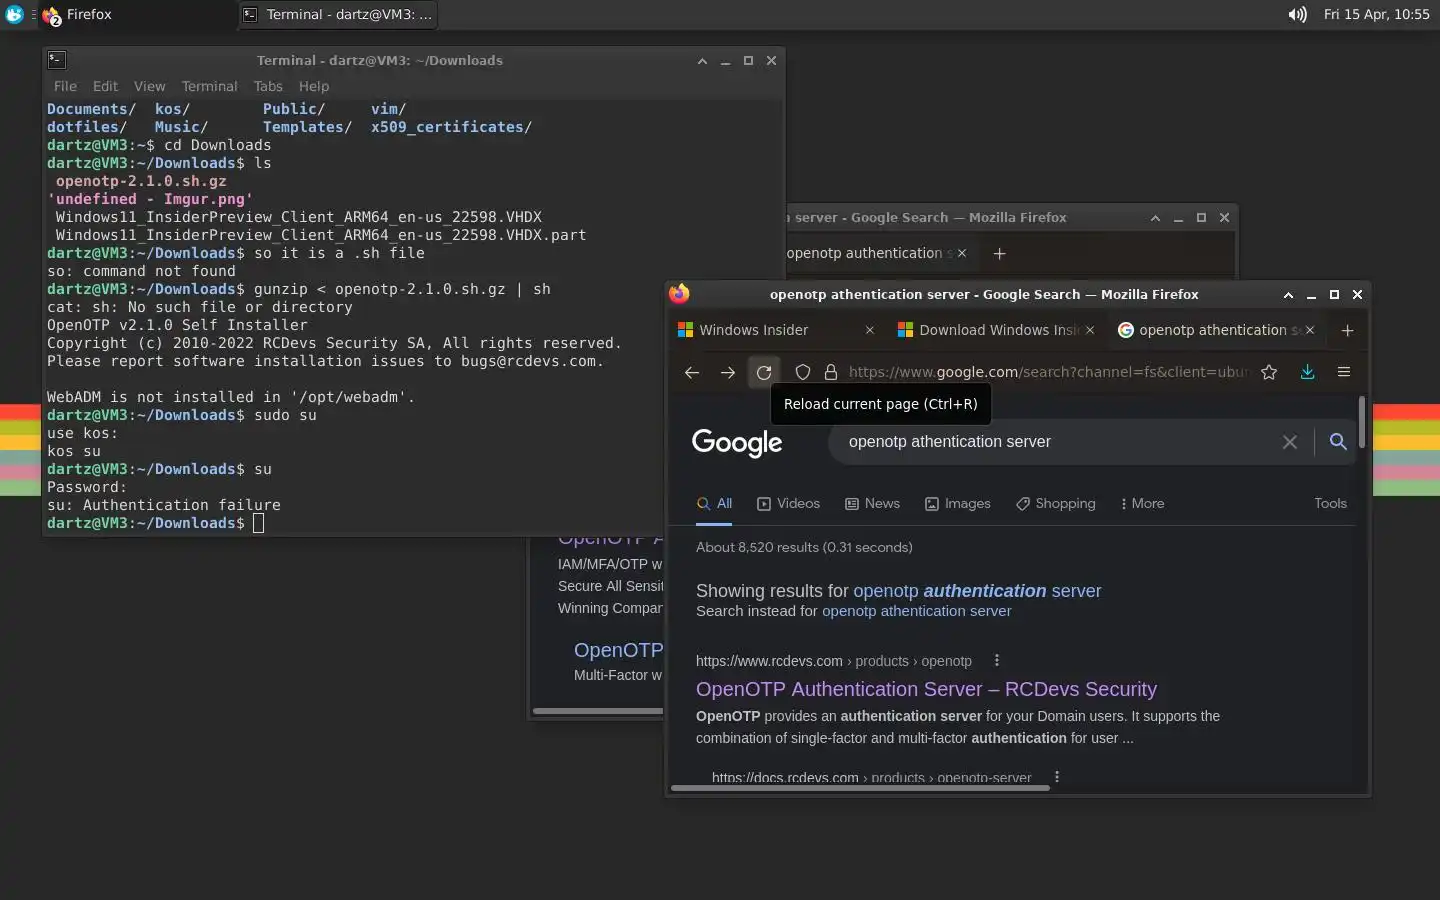Click the Terminal command prompt cursor

[258, 523]
